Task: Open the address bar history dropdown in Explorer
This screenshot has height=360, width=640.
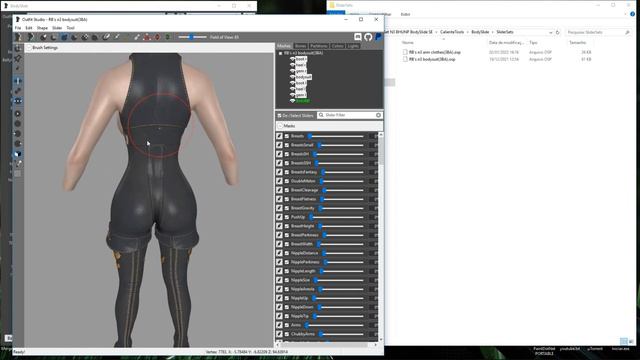Action: (x=551, y=32)
